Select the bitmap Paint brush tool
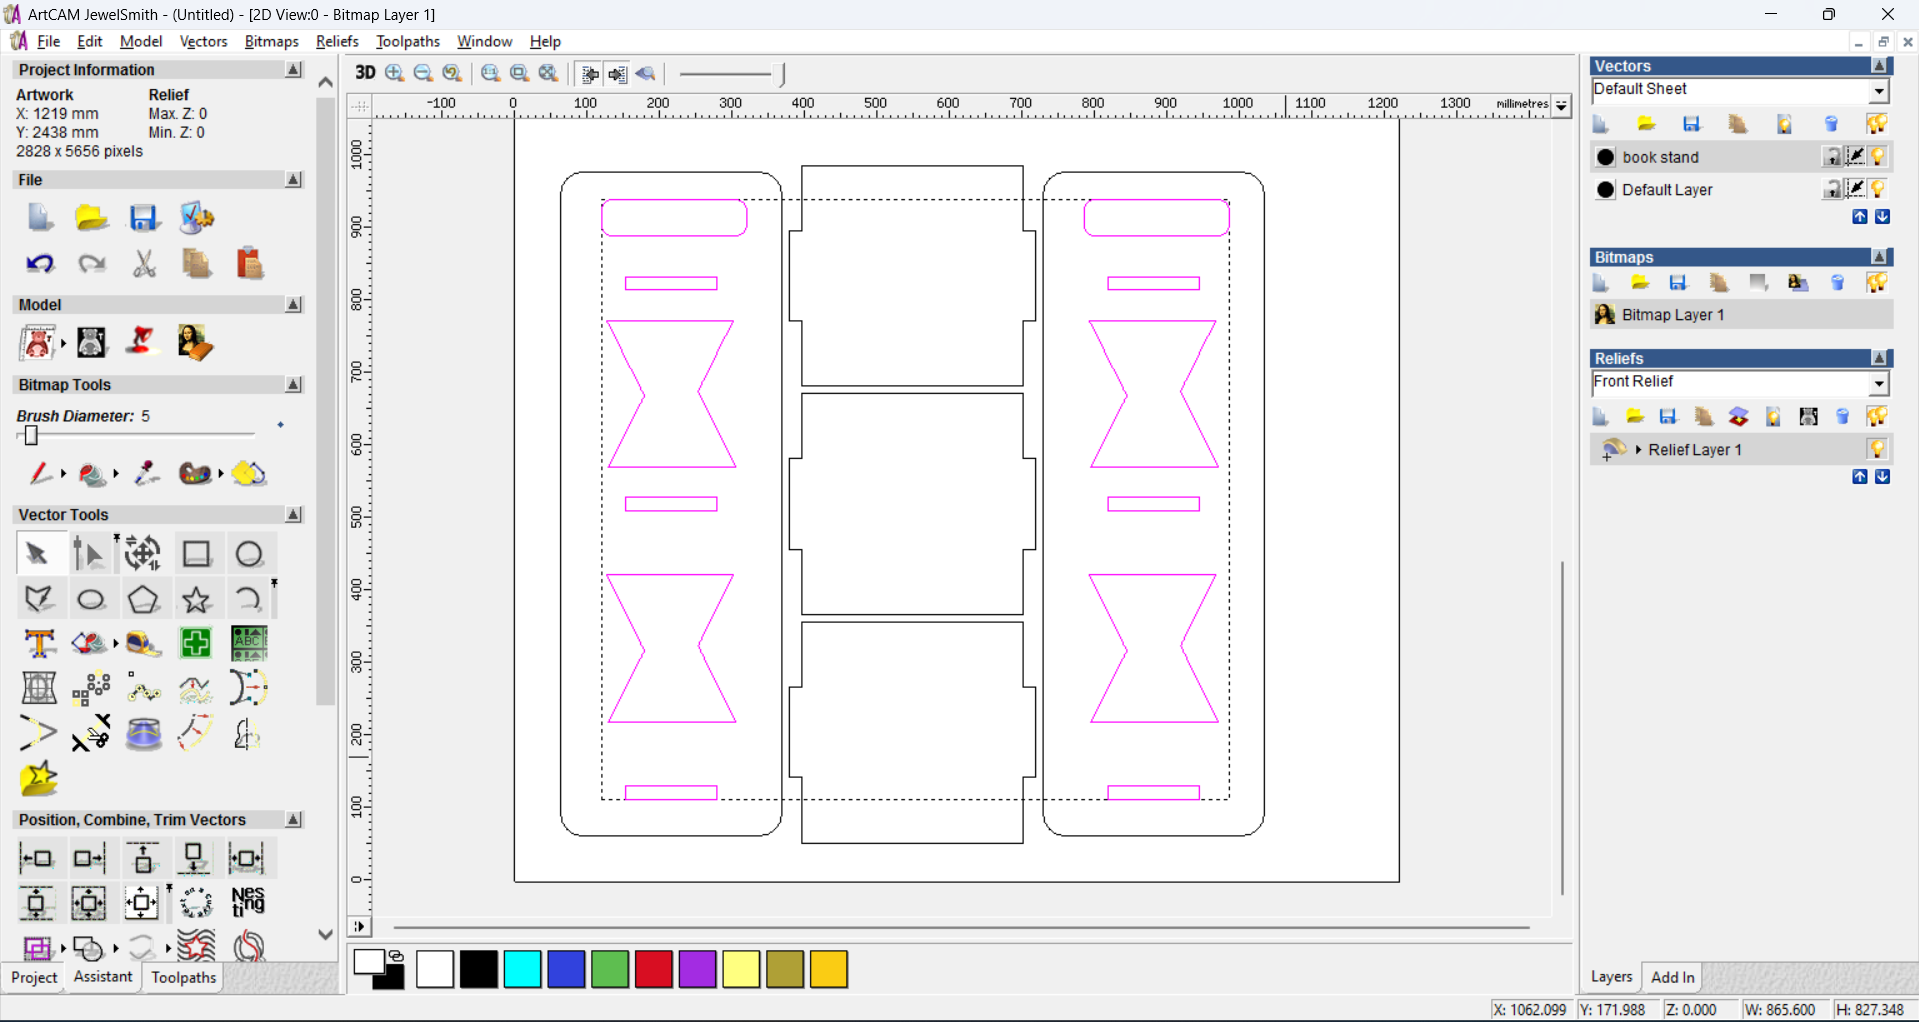 click(40, 473)
